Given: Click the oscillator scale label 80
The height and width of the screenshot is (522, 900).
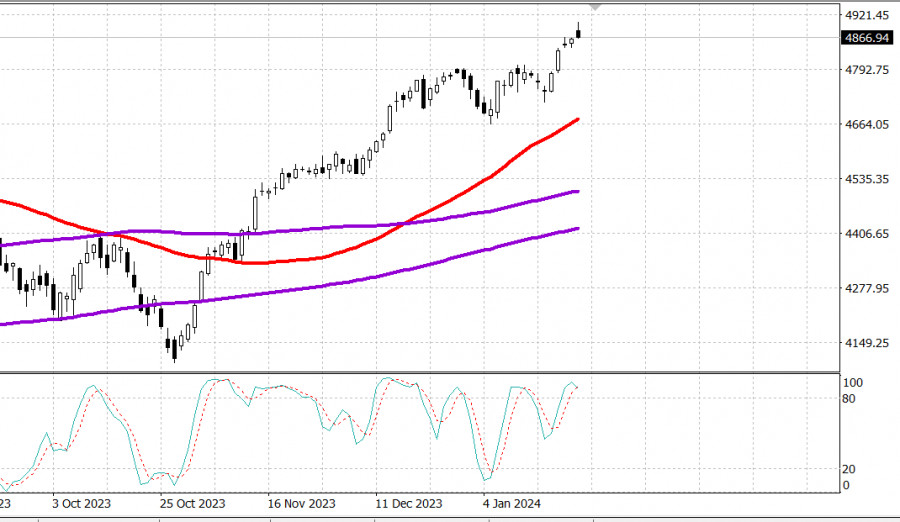Looking at the screenshot, I should point(849,399).
